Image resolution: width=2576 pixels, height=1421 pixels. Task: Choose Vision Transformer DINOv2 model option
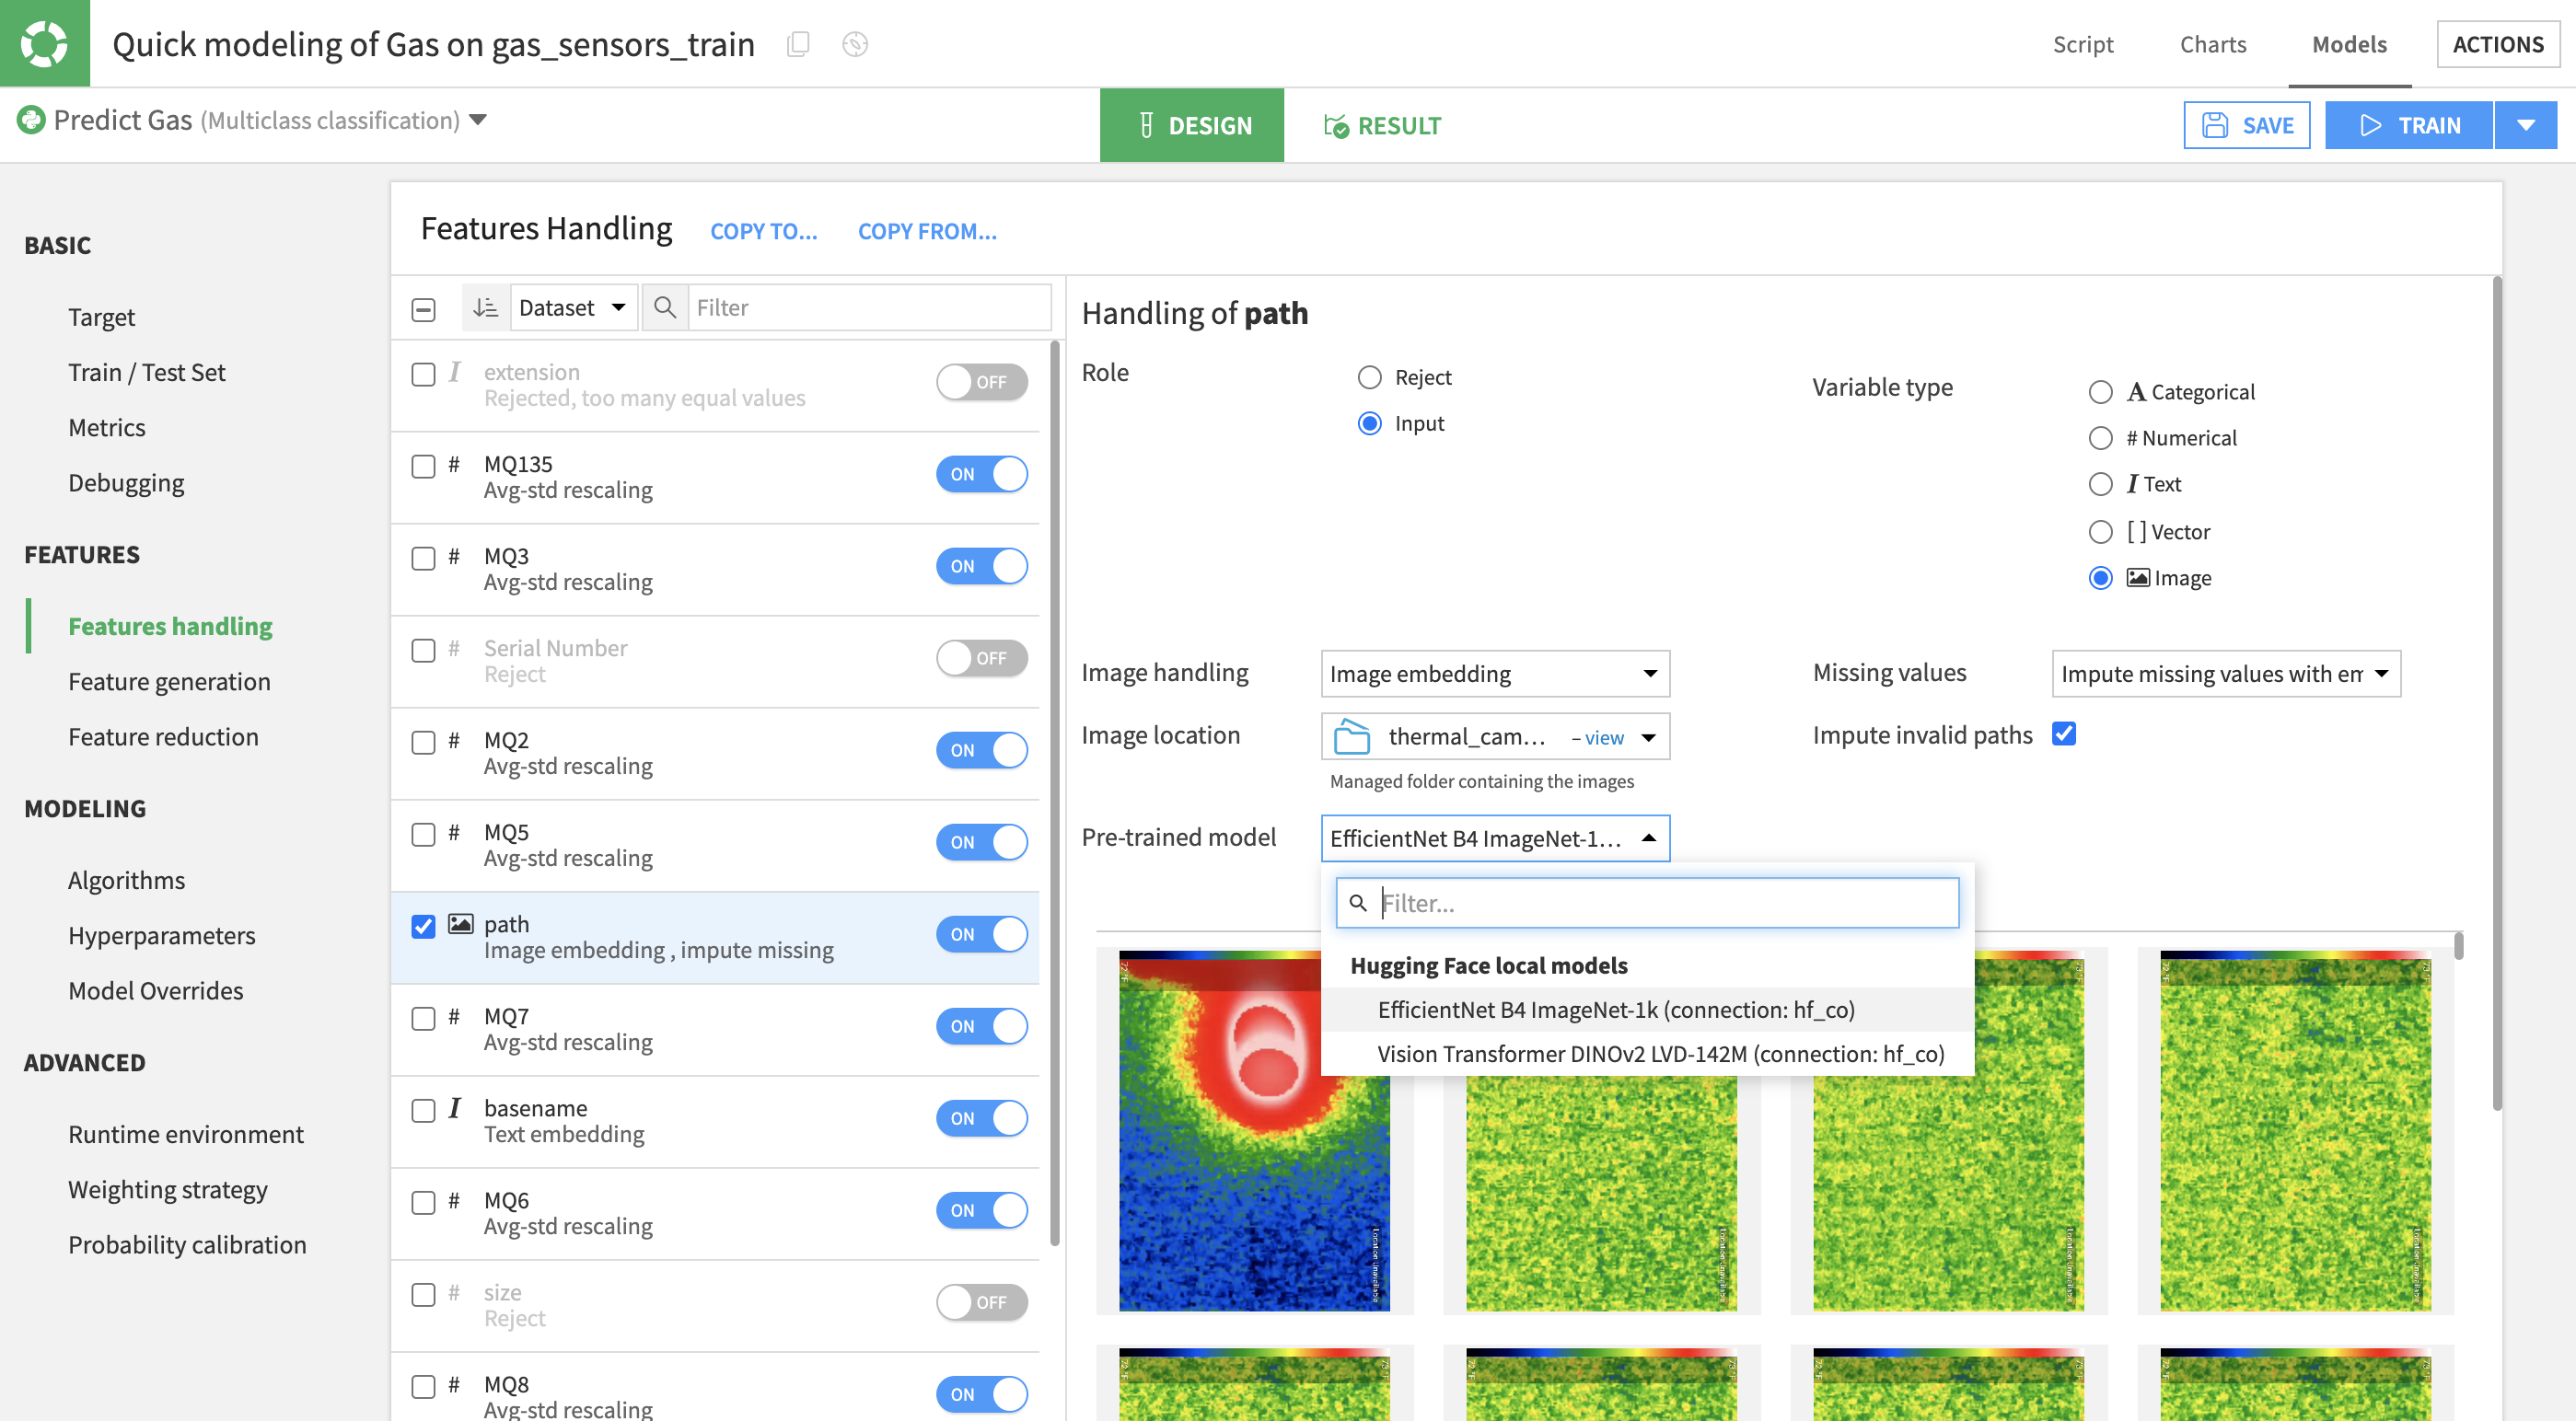click(x=1659, y=1054)
